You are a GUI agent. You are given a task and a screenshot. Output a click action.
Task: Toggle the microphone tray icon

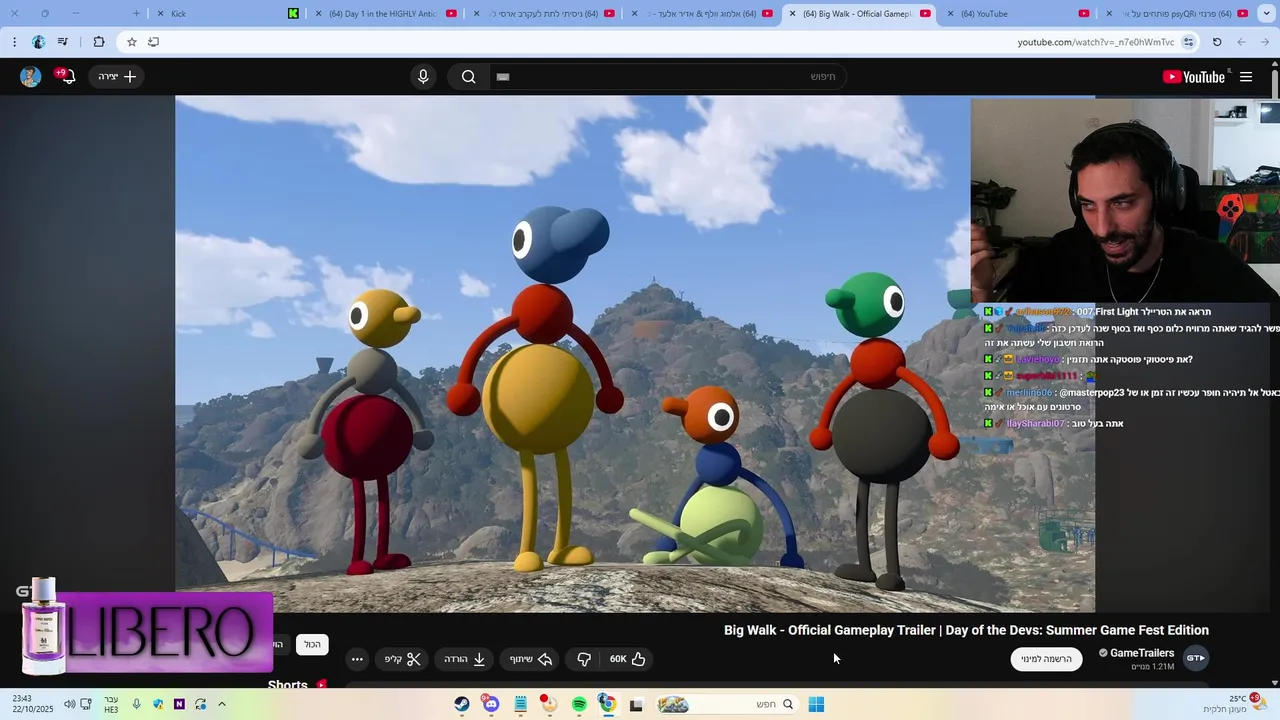click(137, 704)
